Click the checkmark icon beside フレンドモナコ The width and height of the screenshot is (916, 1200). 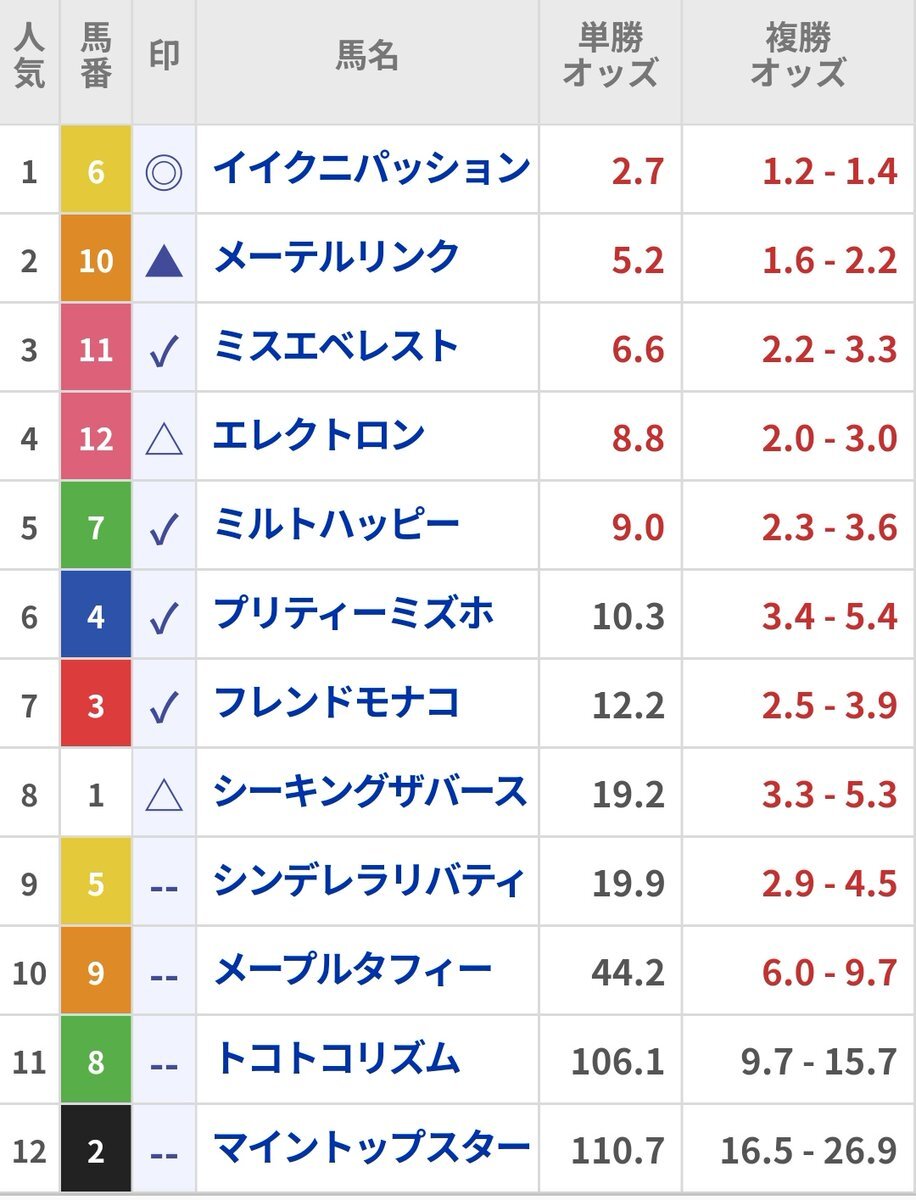(164, 707)
